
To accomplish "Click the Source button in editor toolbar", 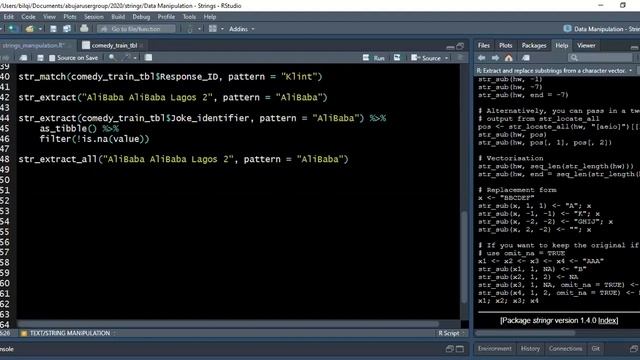I will point(427,58).
